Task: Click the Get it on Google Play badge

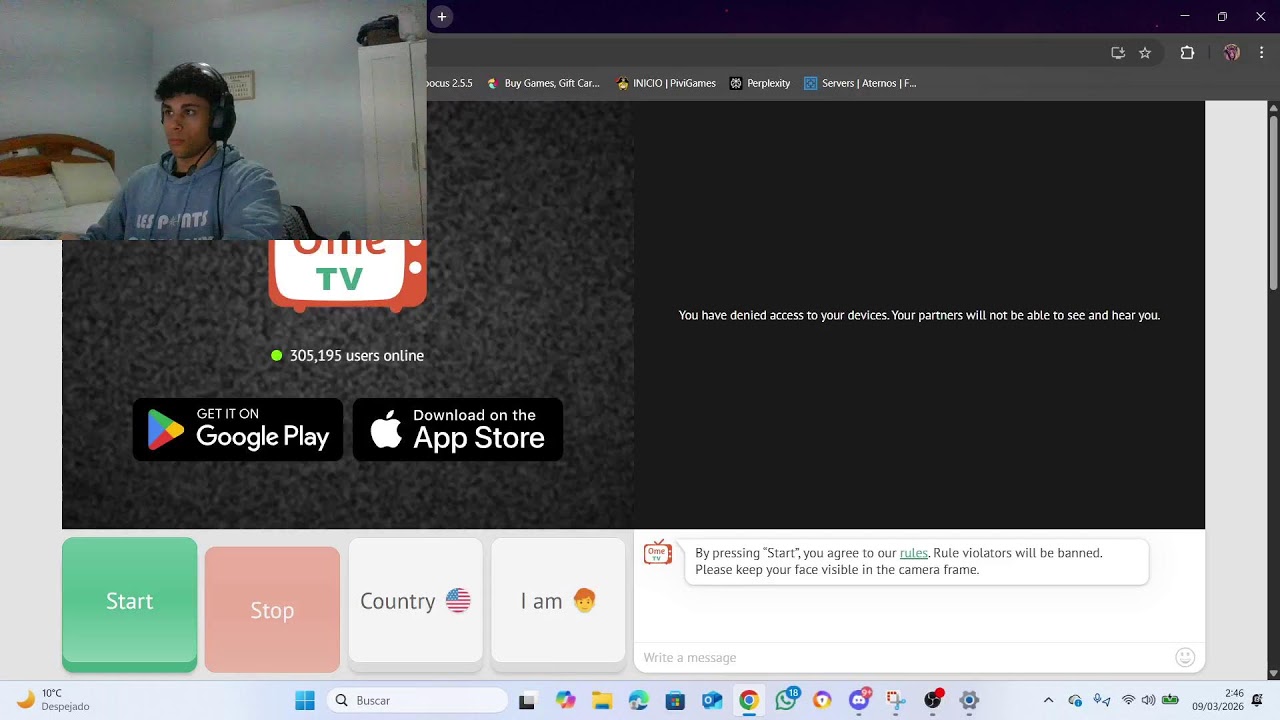Action: click(x=238, y=430)
